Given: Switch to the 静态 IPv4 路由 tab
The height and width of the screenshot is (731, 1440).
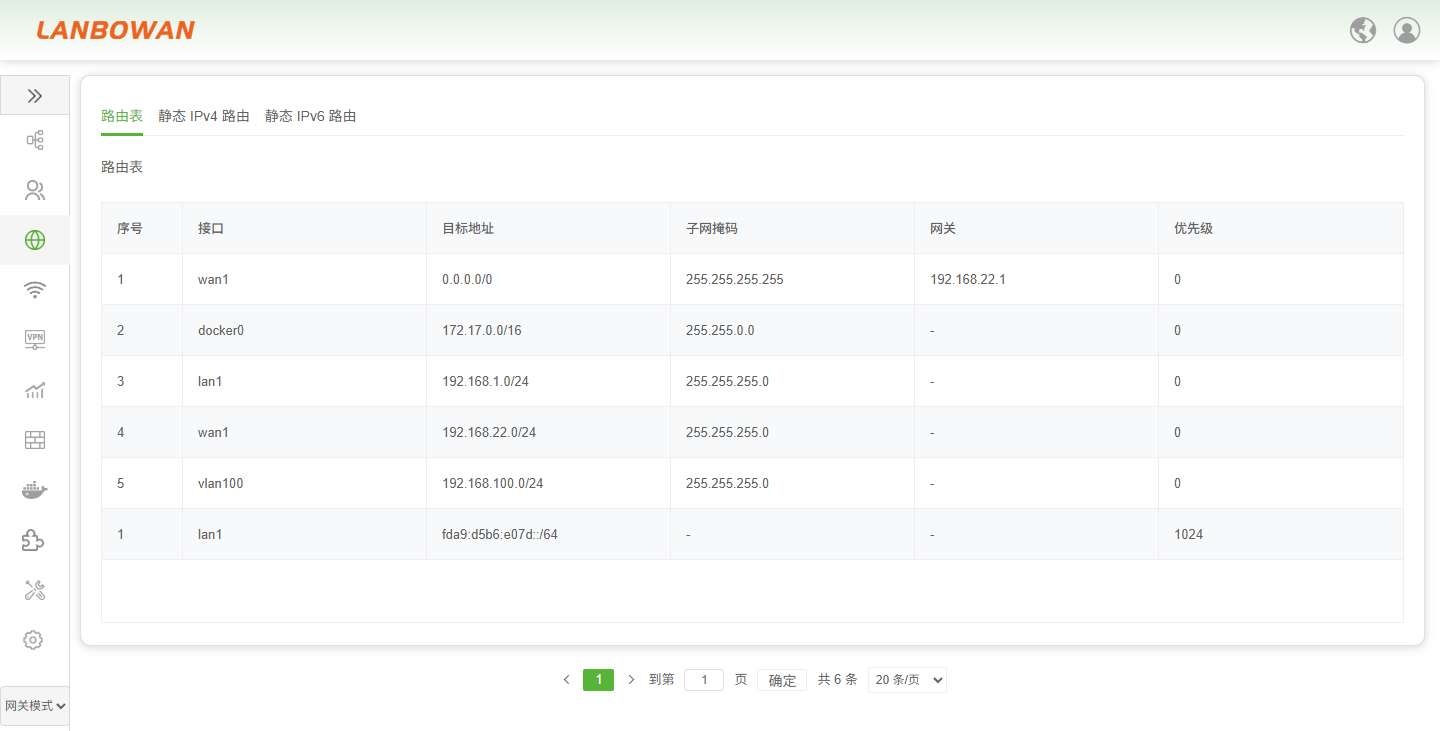Looking at the screenshot, I should [x=204, y=116].
